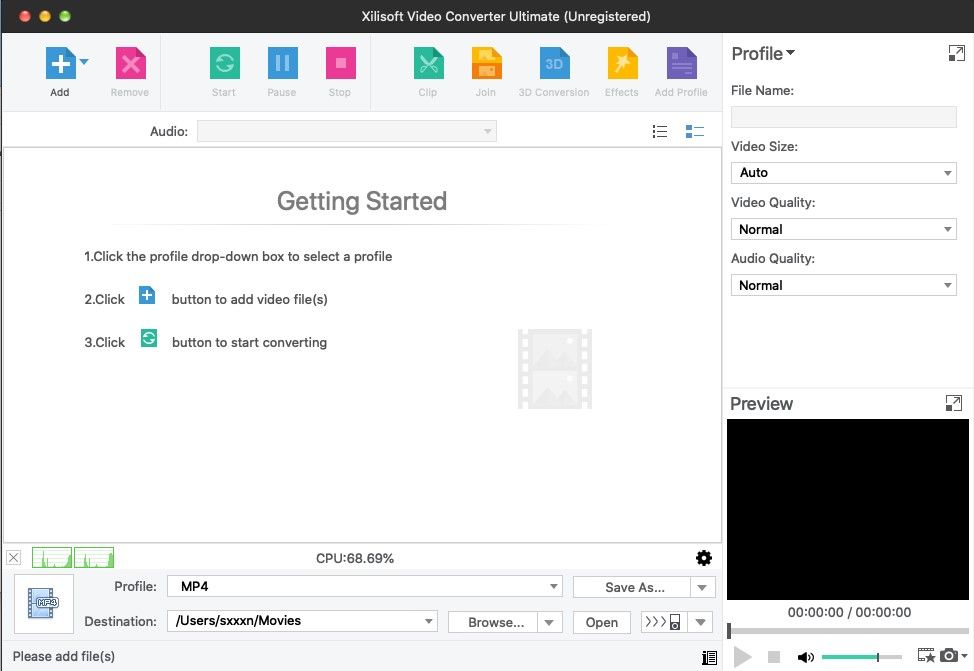The height and width of the screenshot is (671, 974).
Task: Expand the Profile format dropdown showing MP4
Action: pos(553,586)
